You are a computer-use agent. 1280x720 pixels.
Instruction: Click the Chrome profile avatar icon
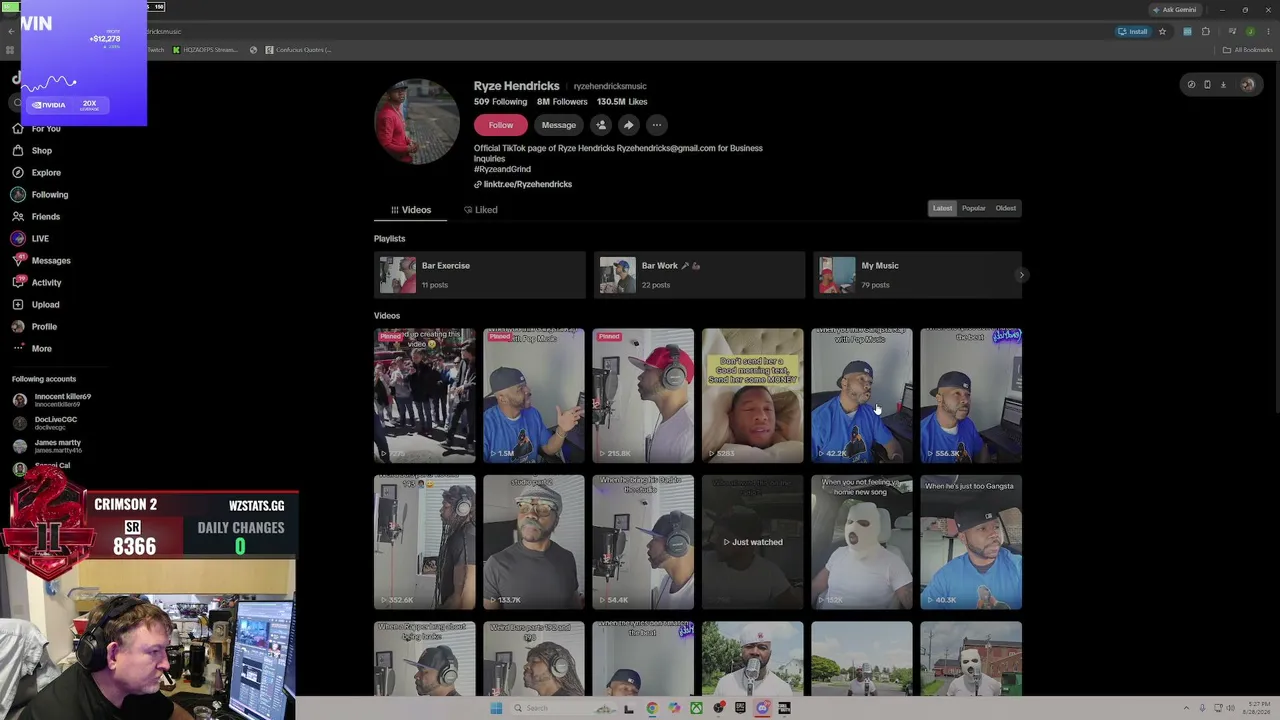click(x=1250, y=31)
